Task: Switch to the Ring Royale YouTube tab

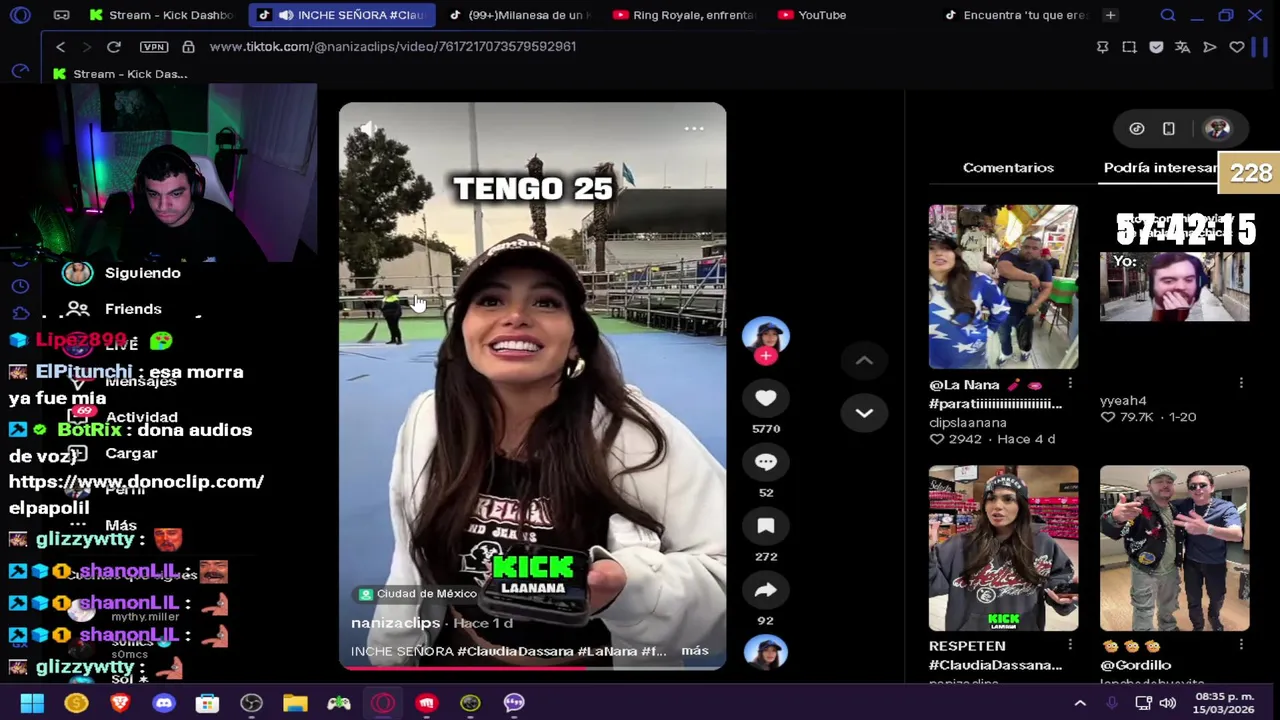Action: pyautogui.click(x=685, y=15)
